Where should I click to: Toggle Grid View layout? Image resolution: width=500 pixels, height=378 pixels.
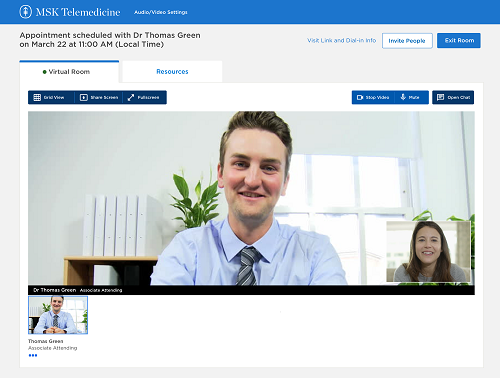pos(51,97)
